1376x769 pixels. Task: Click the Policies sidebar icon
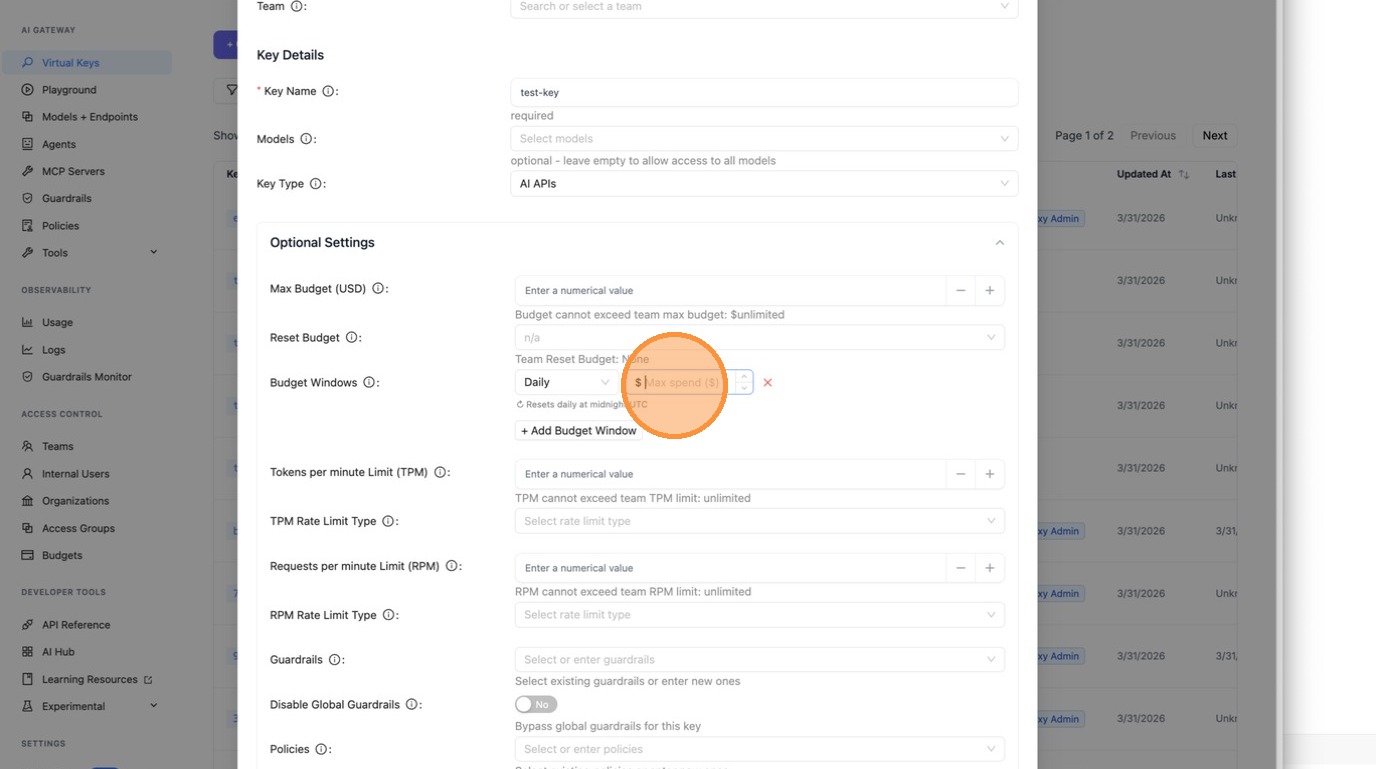(x=28, y=226)
